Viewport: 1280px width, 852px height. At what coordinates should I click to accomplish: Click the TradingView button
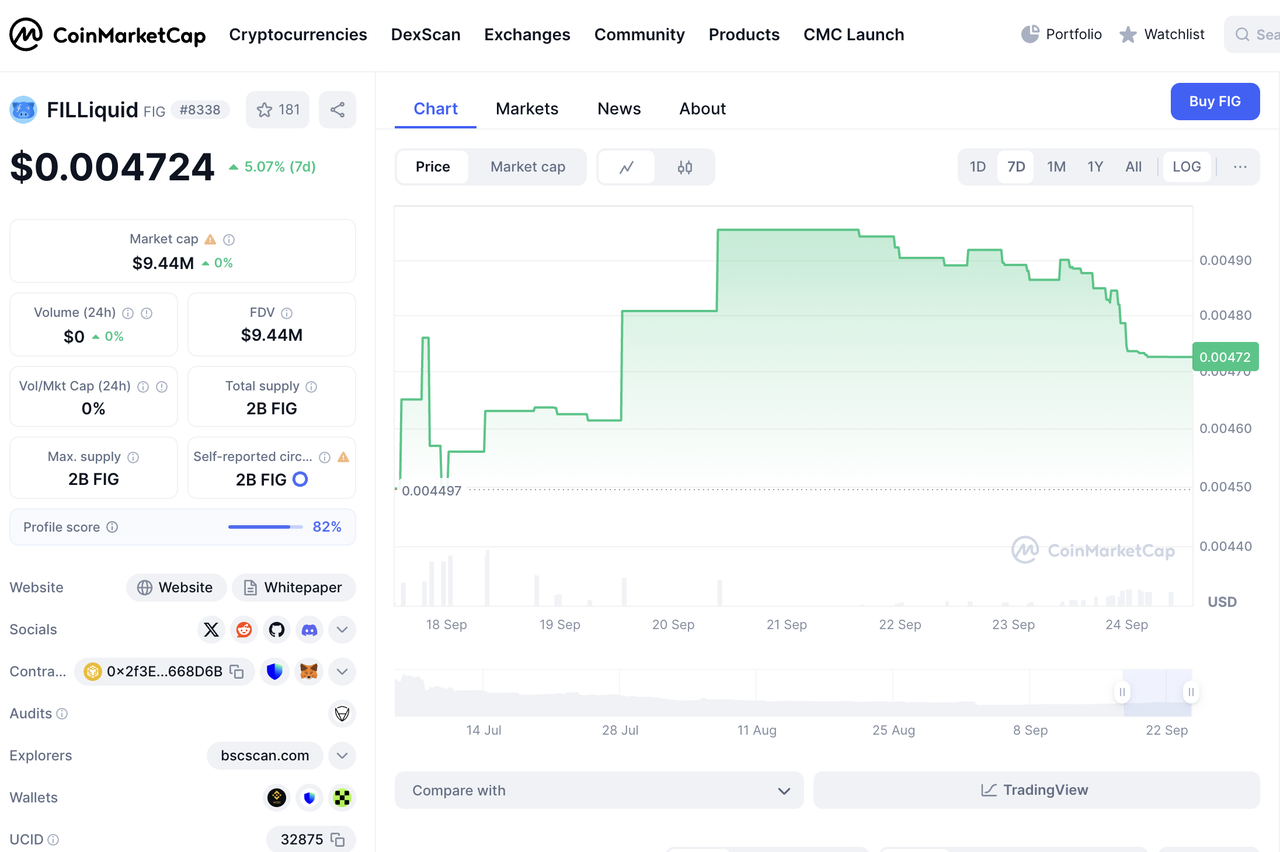1036,790
